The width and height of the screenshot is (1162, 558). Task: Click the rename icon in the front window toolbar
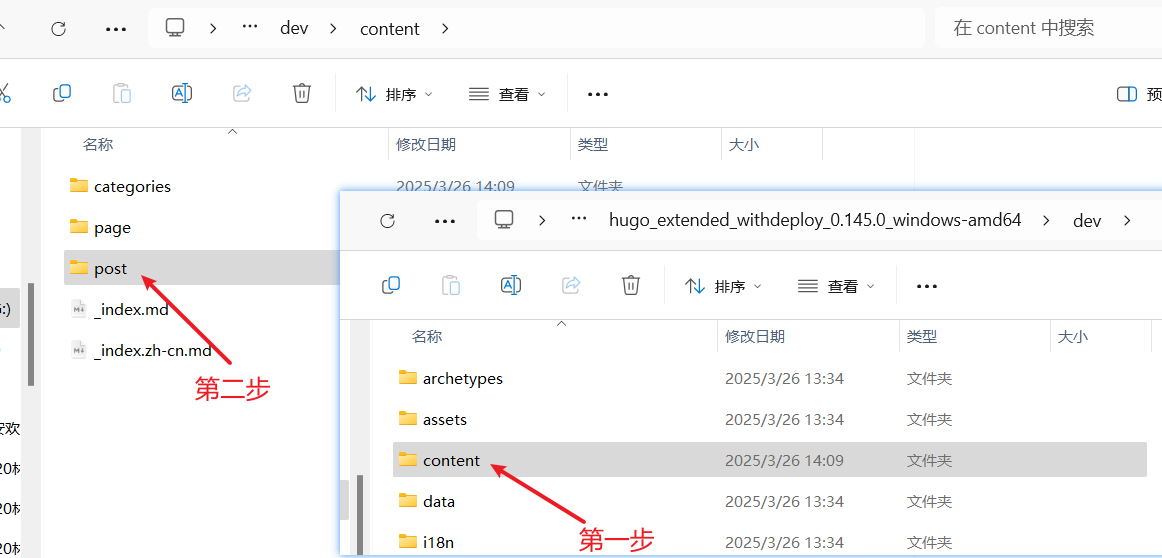click(510, 285)
